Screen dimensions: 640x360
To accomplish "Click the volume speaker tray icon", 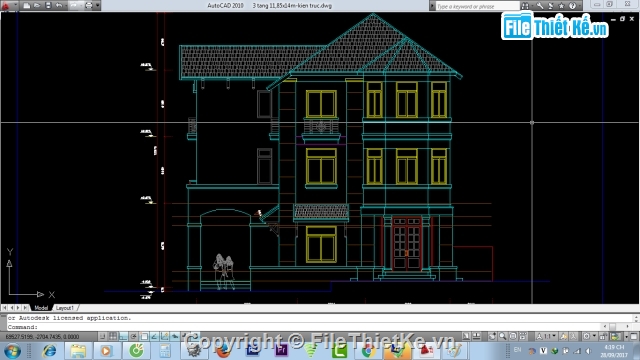I will coord(588,351).
